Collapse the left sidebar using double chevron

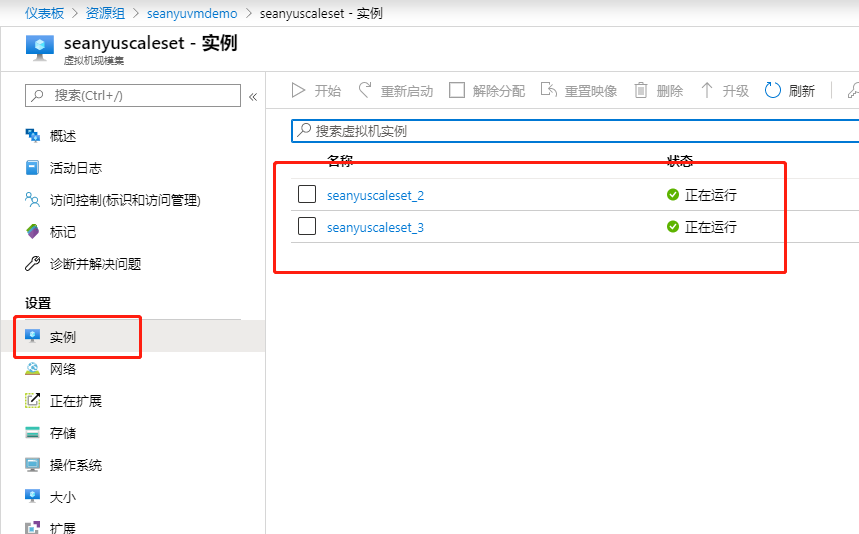(253, 97)
